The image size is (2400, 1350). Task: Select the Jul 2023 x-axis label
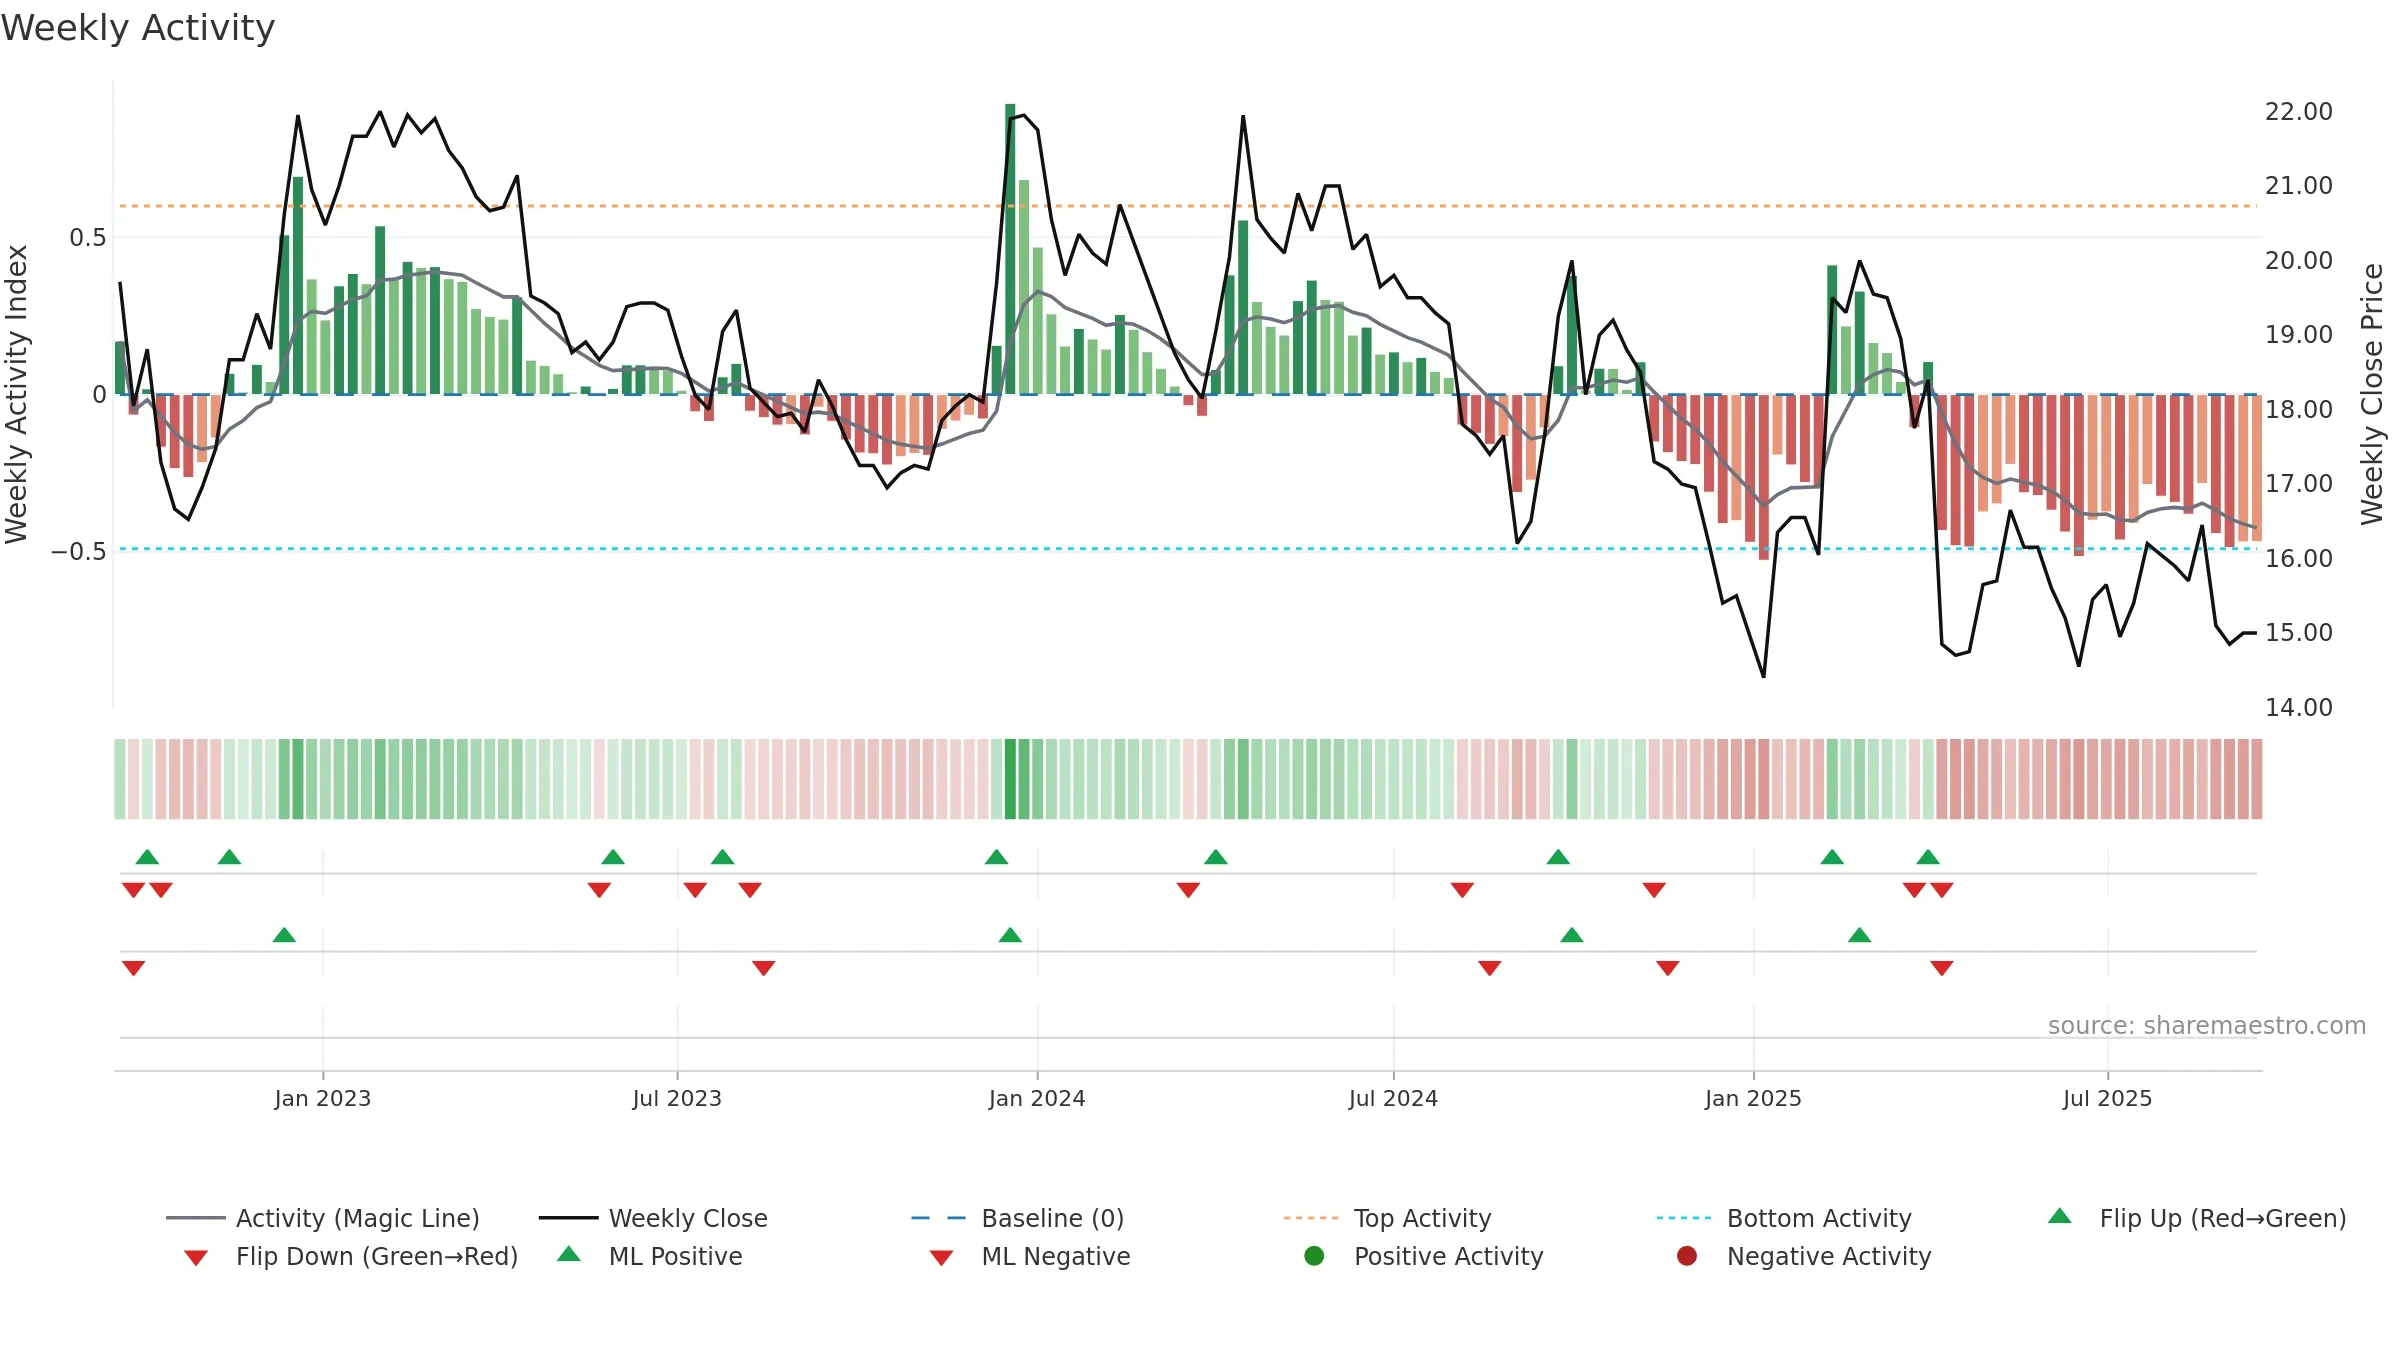677,1098
